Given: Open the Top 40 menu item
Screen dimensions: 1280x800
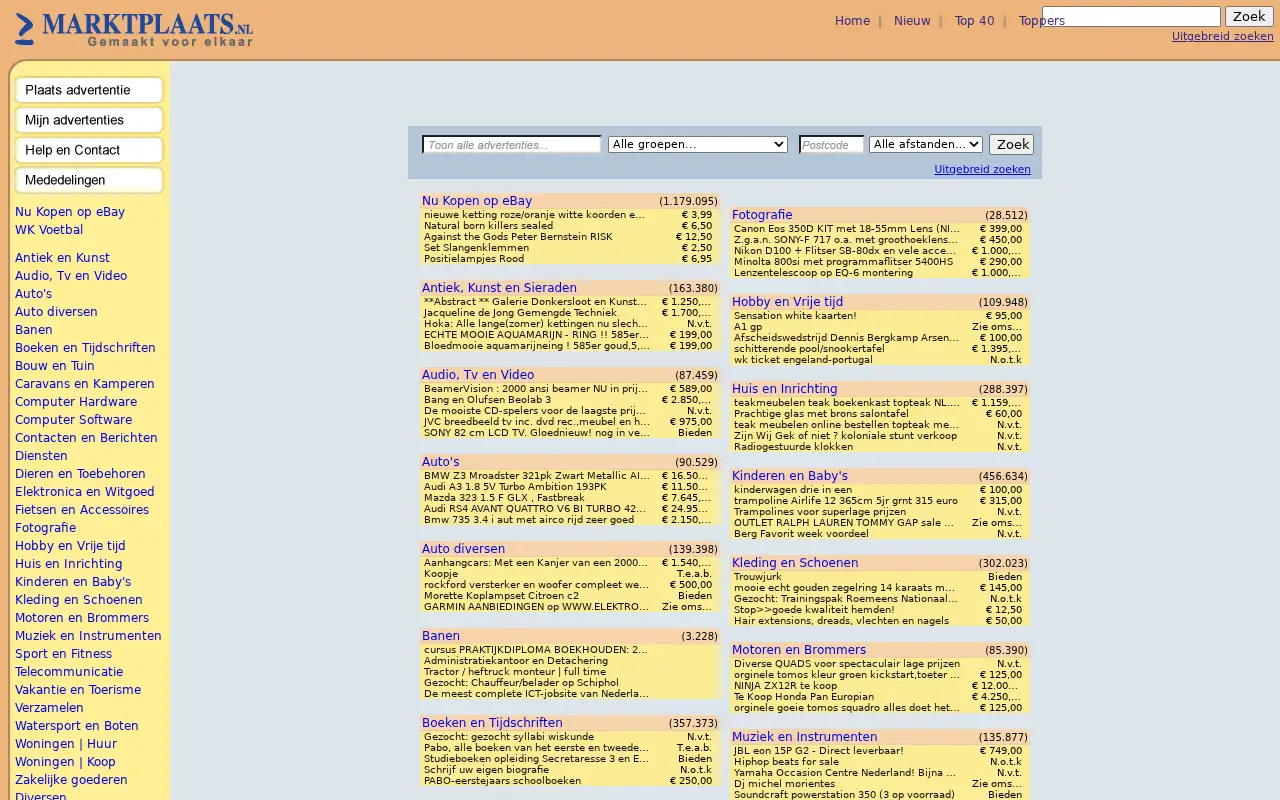Looking at the screenshot, I should [974, 21].
